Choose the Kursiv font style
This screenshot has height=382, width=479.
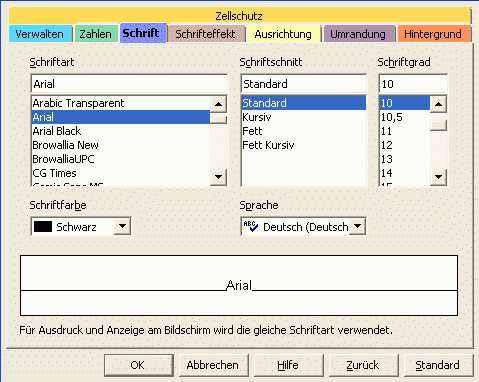303,117
